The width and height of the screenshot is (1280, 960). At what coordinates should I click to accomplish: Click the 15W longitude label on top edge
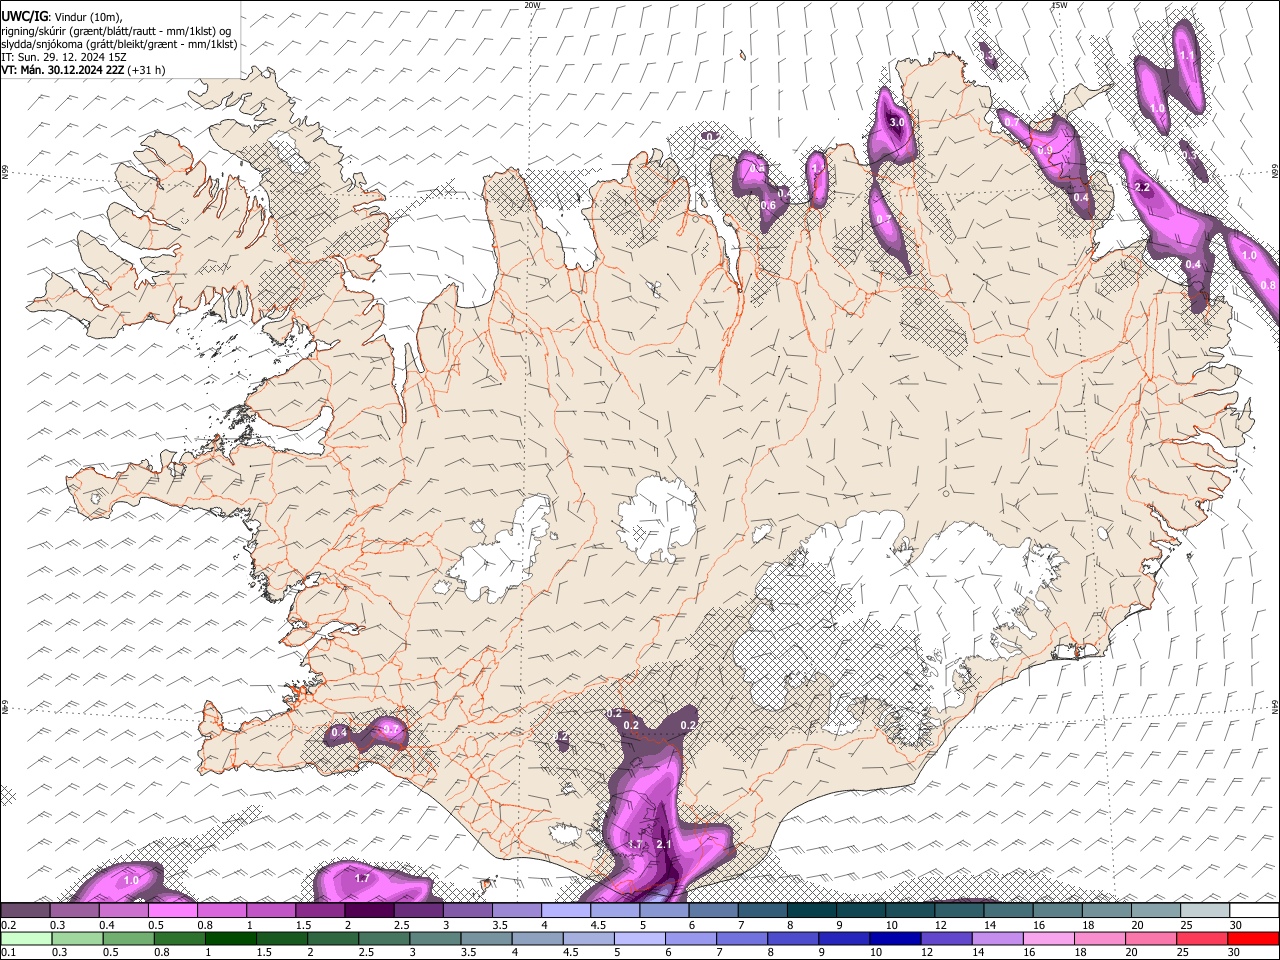coord(1059,5)
